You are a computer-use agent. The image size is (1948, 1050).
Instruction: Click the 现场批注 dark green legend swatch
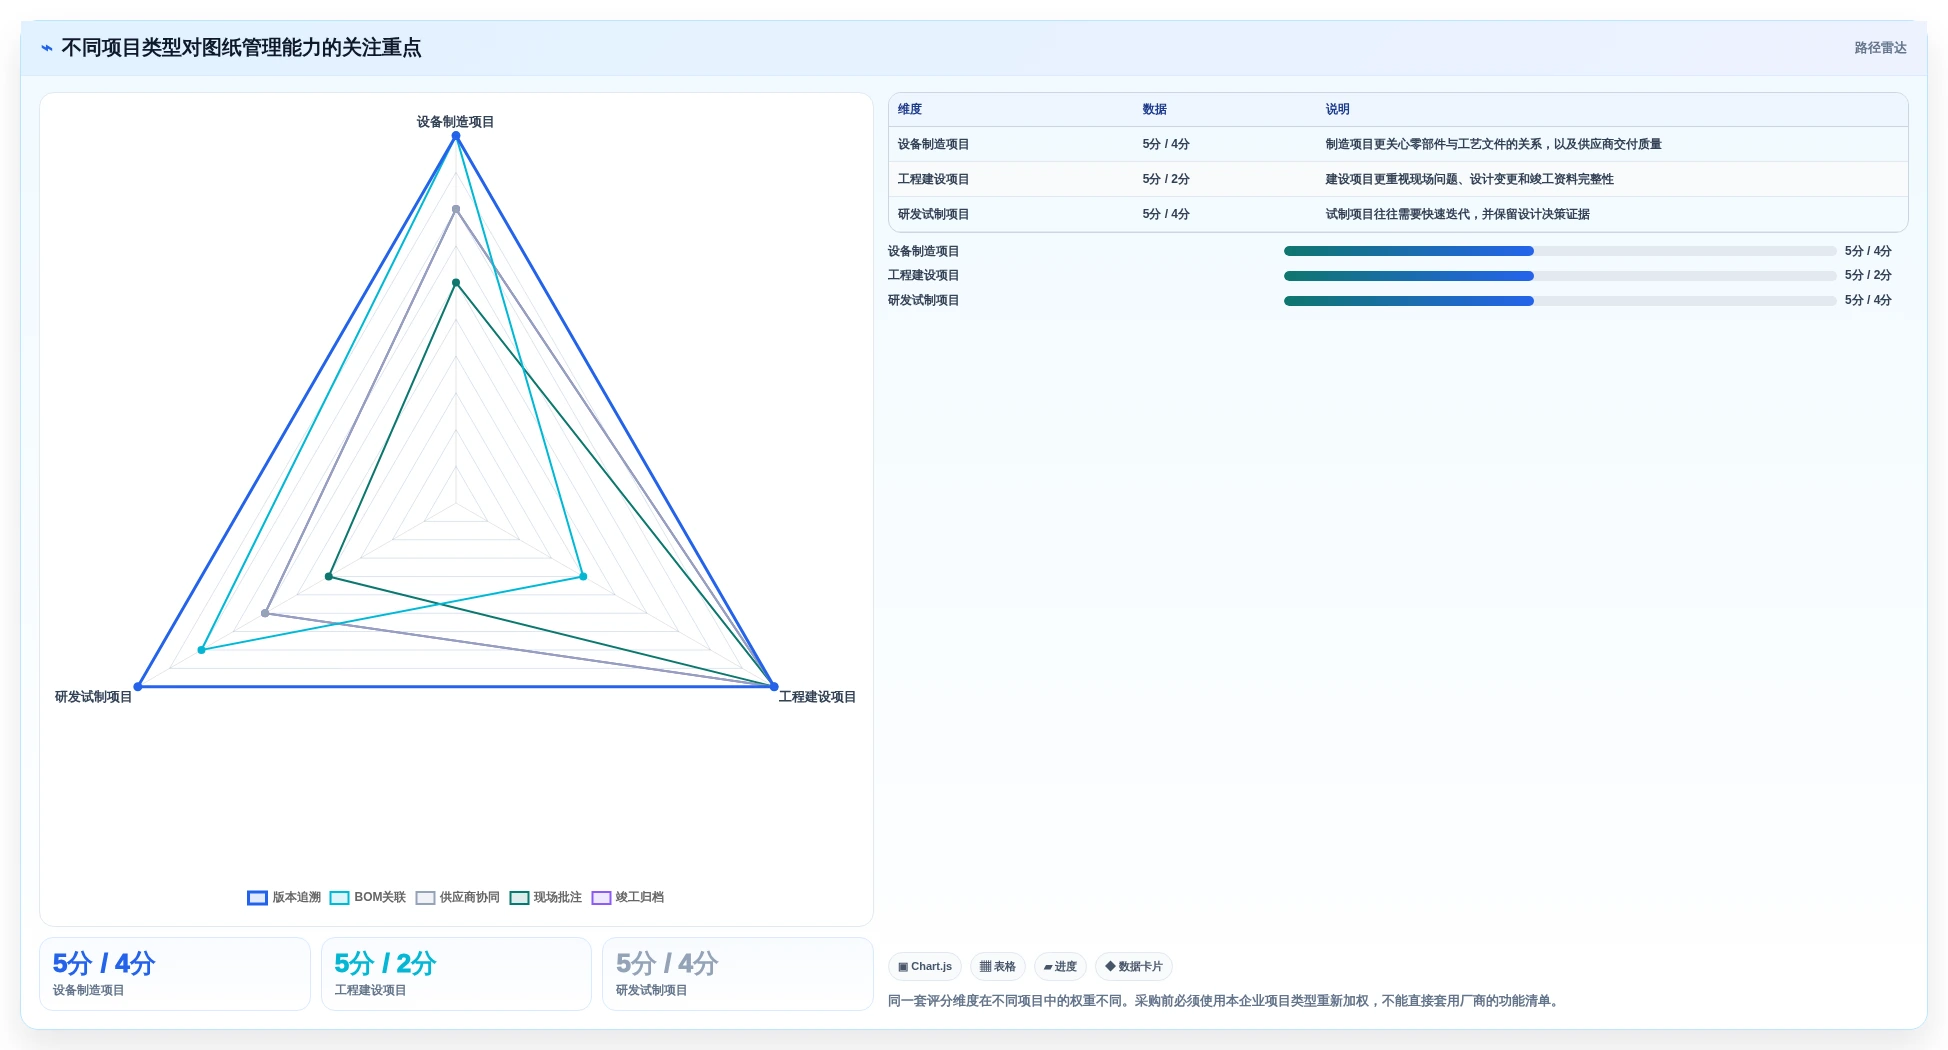point(519,898)
